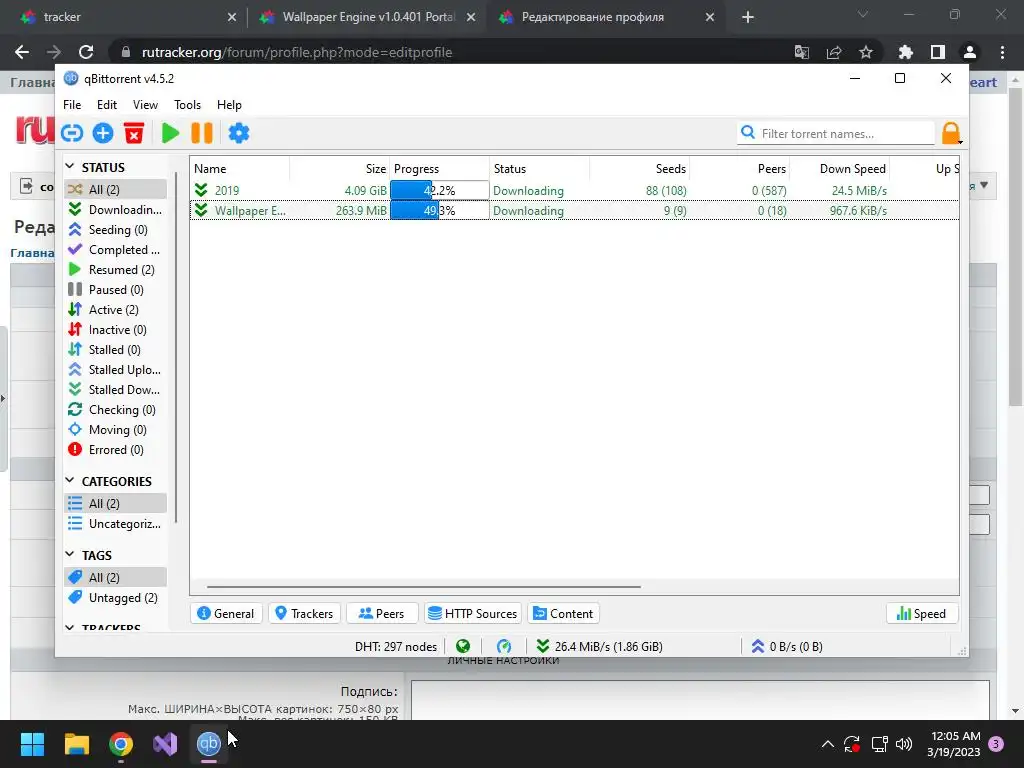The height and width of the screenshot is (768, 1024).
Task: Click the Add Torrent File plus icon
Action: point(103,133)
